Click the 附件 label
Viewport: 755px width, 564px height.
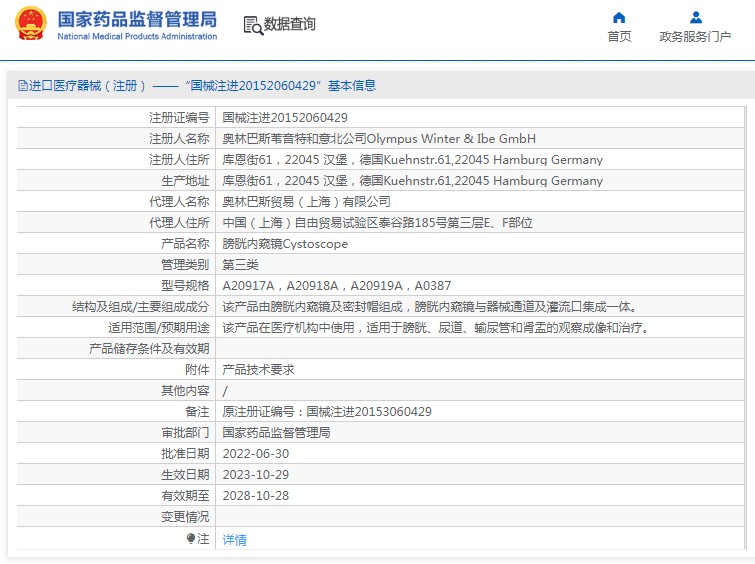click(x=197, y=370)
